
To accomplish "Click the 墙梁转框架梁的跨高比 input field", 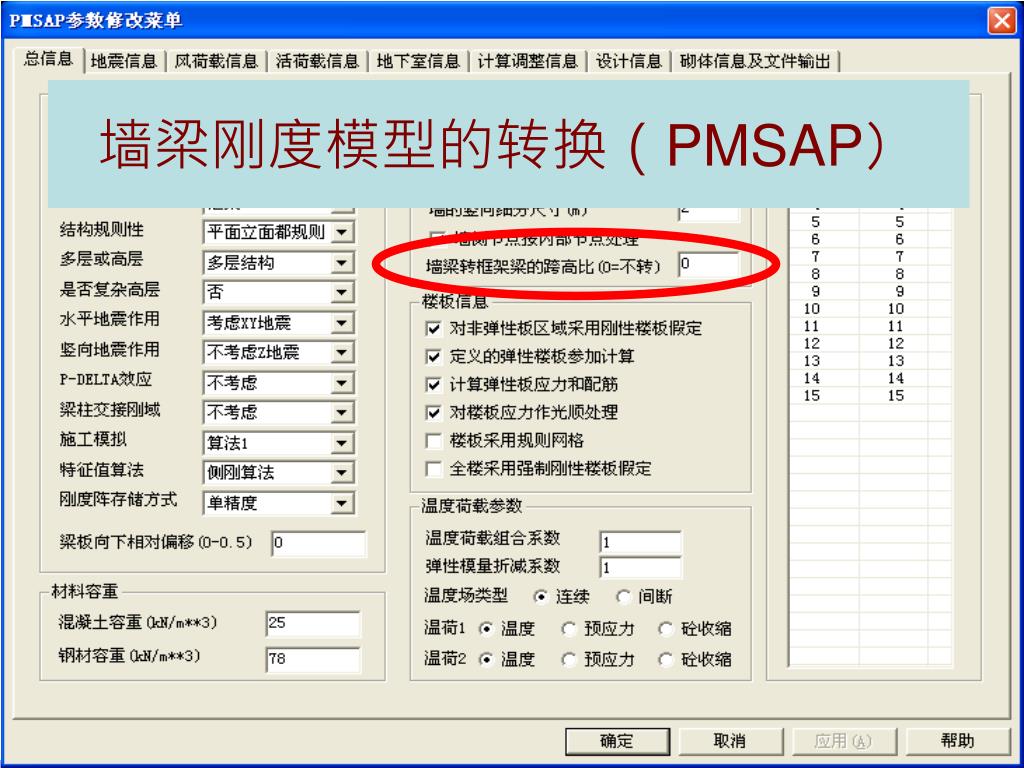I will [709, 264].
